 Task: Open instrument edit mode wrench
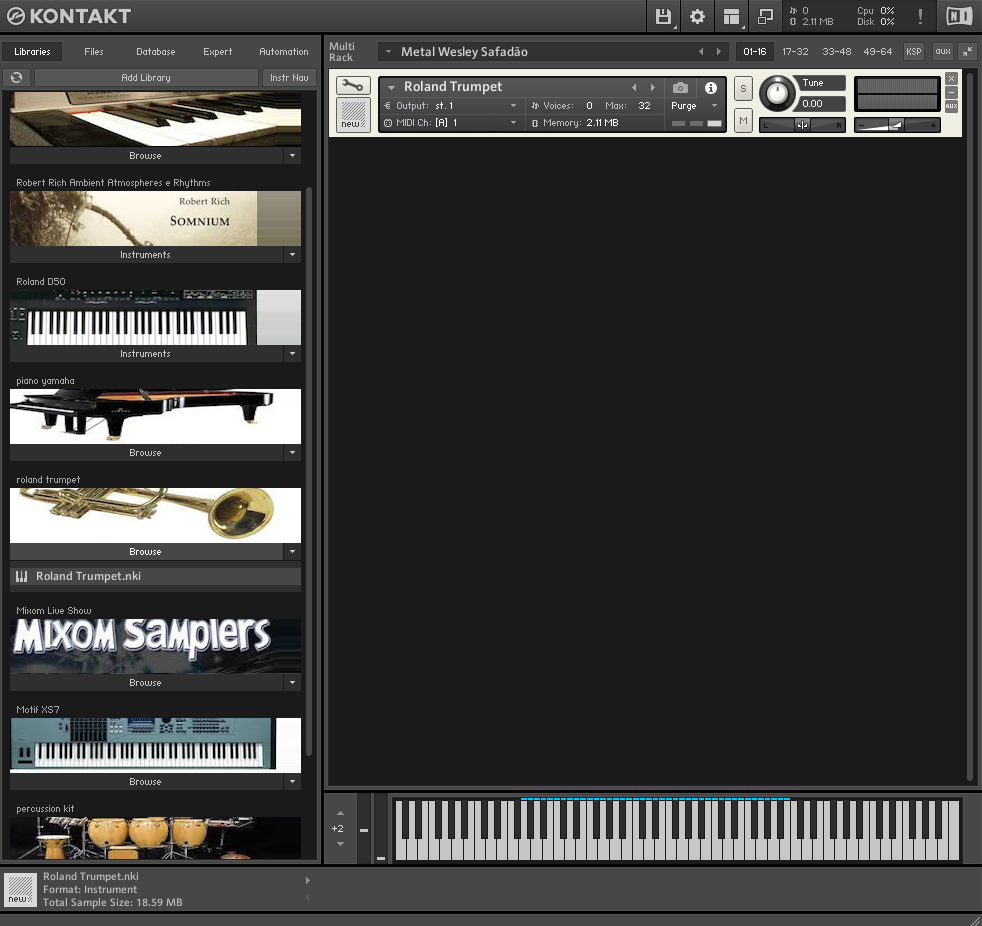coord(353,85)
